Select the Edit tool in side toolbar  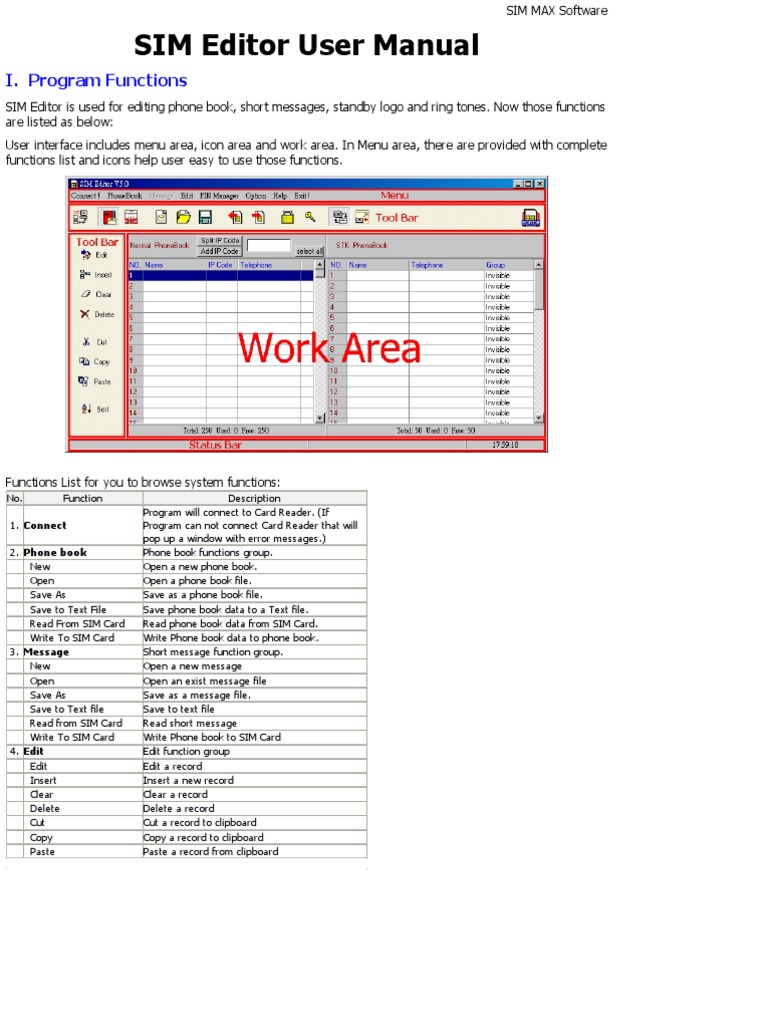pos(94,255)
